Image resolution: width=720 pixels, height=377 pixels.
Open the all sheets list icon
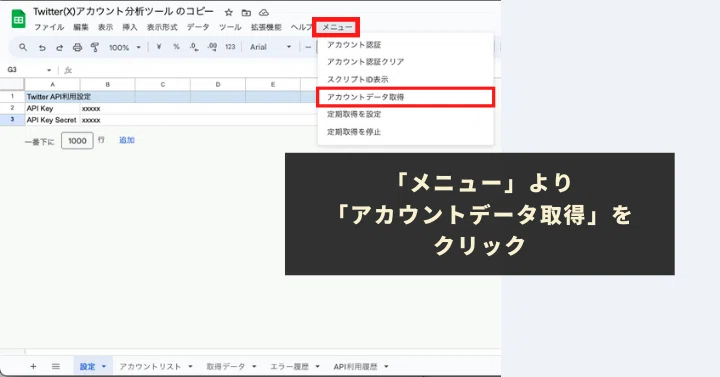tap(56, 366)
